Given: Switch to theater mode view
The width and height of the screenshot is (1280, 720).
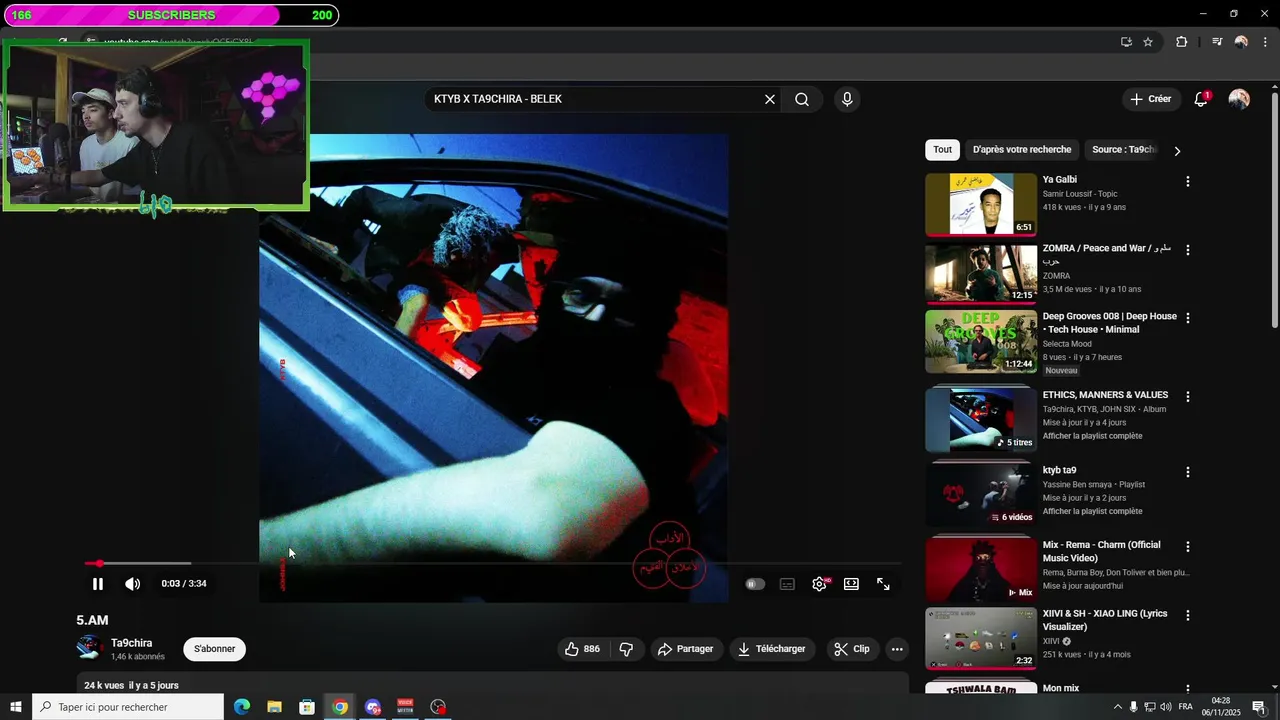Looking at the screenshot, I should 851,584.
